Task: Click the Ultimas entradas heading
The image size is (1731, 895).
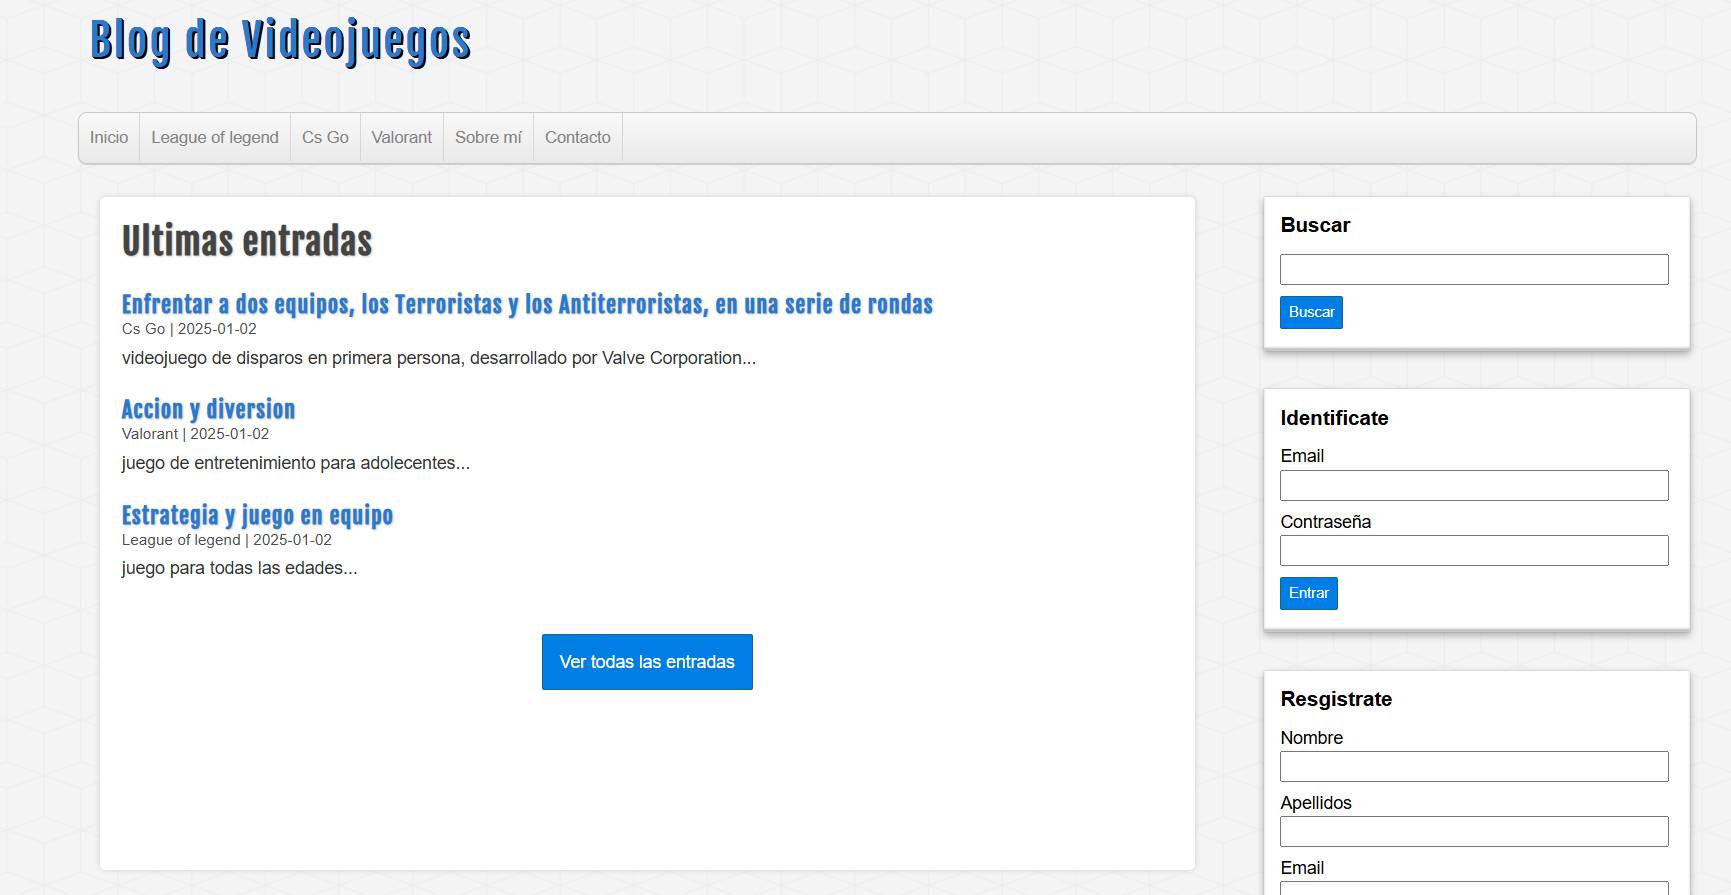Action: pyautogui.click(x=247, y=241)
